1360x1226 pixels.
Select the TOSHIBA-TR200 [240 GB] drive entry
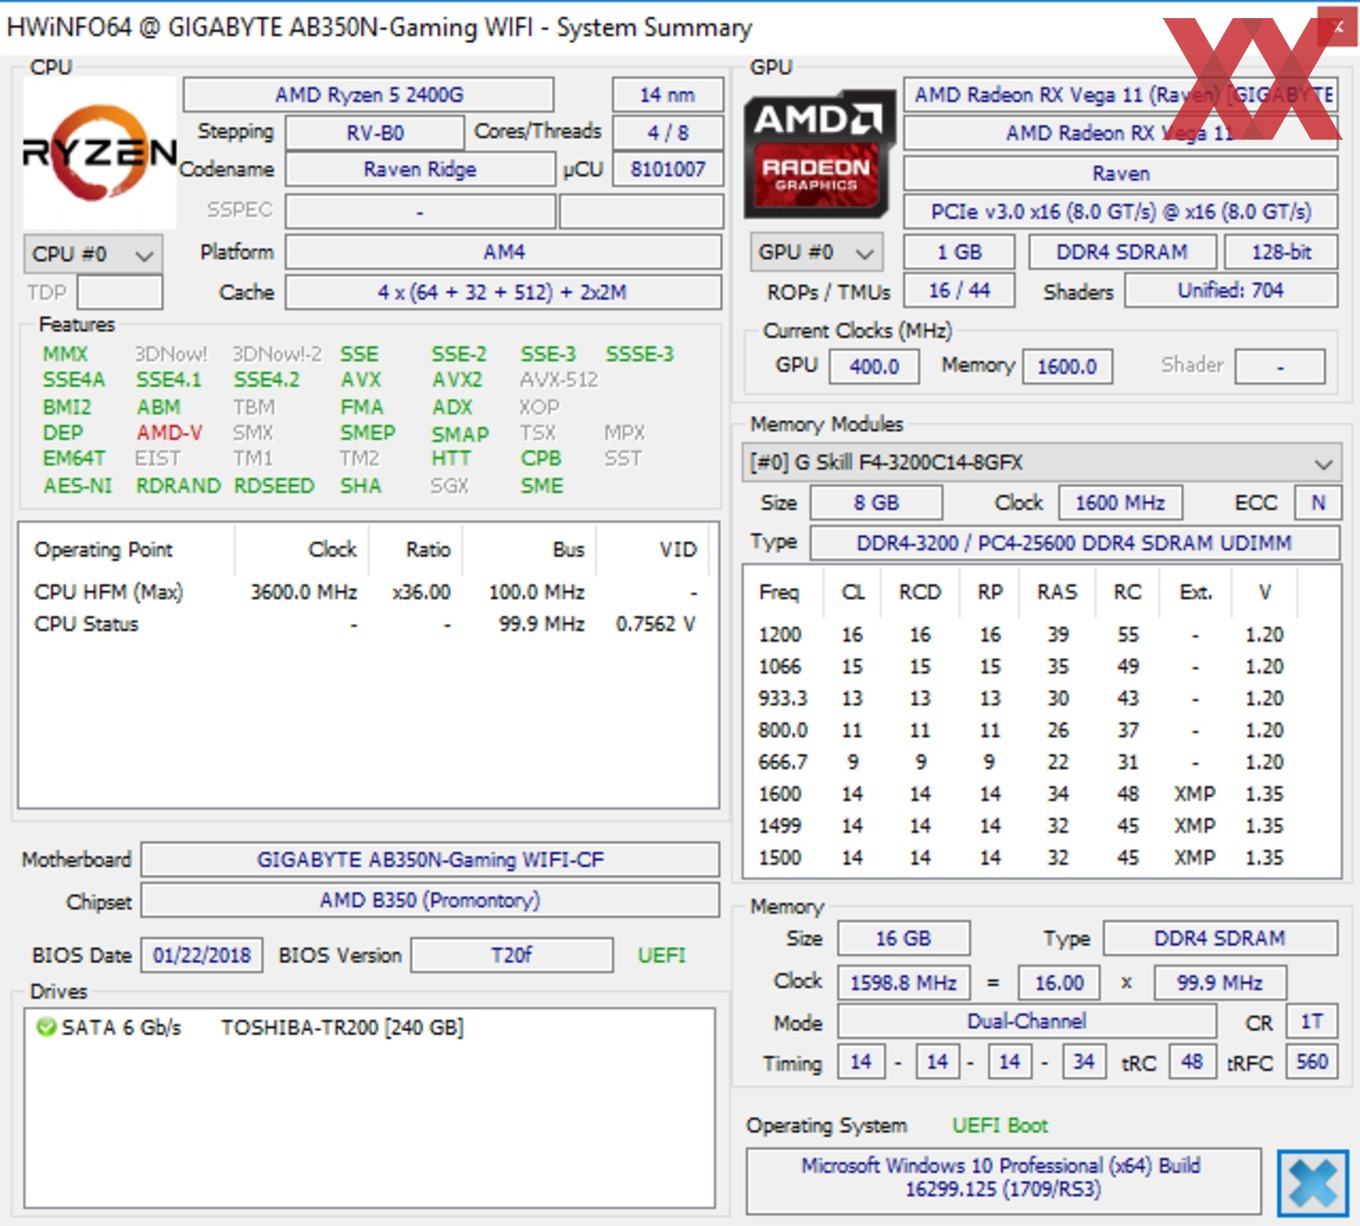click(x=342, y=1027)
